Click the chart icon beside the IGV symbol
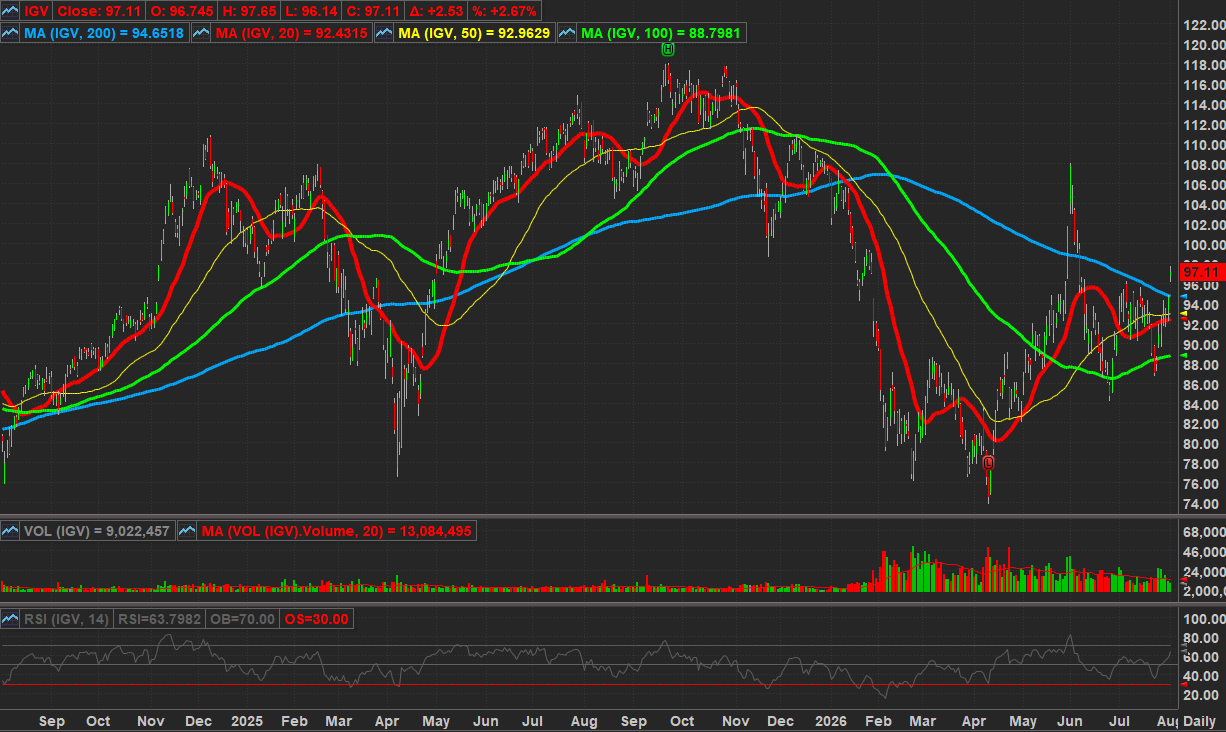 [11, 11]
